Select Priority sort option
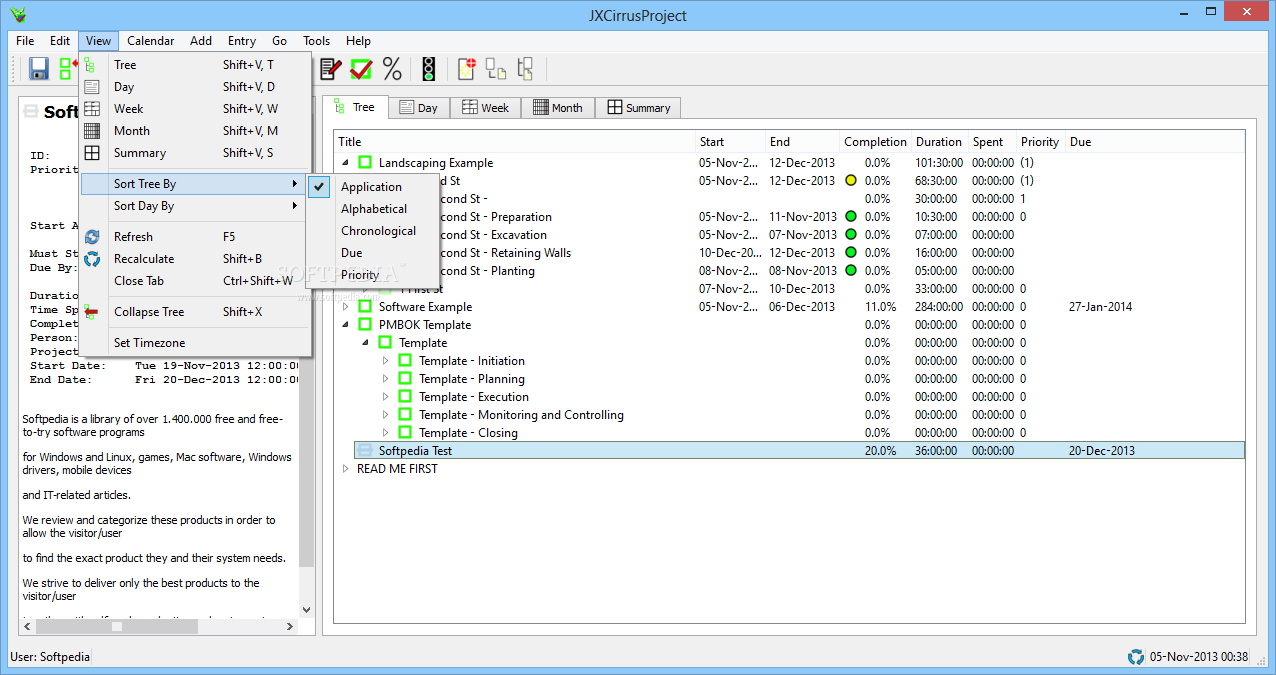 coord(373,275)
